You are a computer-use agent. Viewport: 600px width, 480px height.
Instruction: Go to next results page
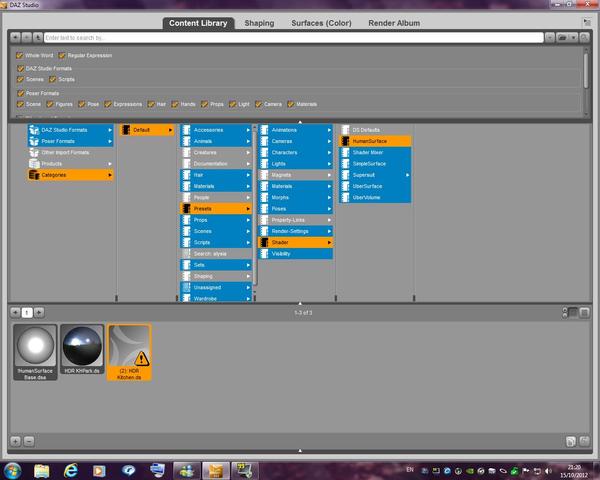(39, 313)
